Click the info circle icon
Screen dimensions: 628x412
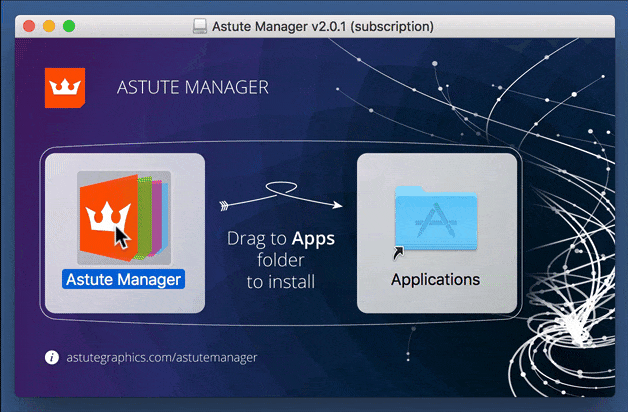coord(52,357)
